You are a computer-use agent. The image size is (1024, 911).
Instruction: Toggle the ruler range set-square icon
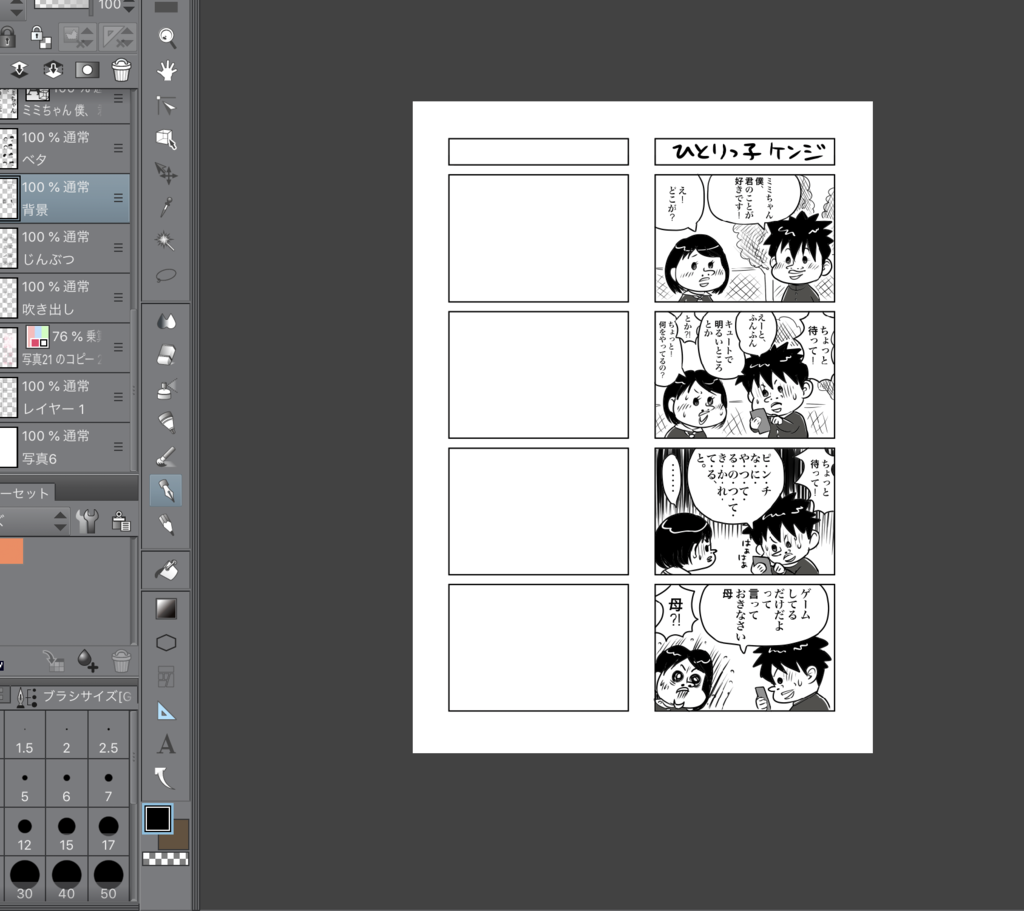click(118, 37)
